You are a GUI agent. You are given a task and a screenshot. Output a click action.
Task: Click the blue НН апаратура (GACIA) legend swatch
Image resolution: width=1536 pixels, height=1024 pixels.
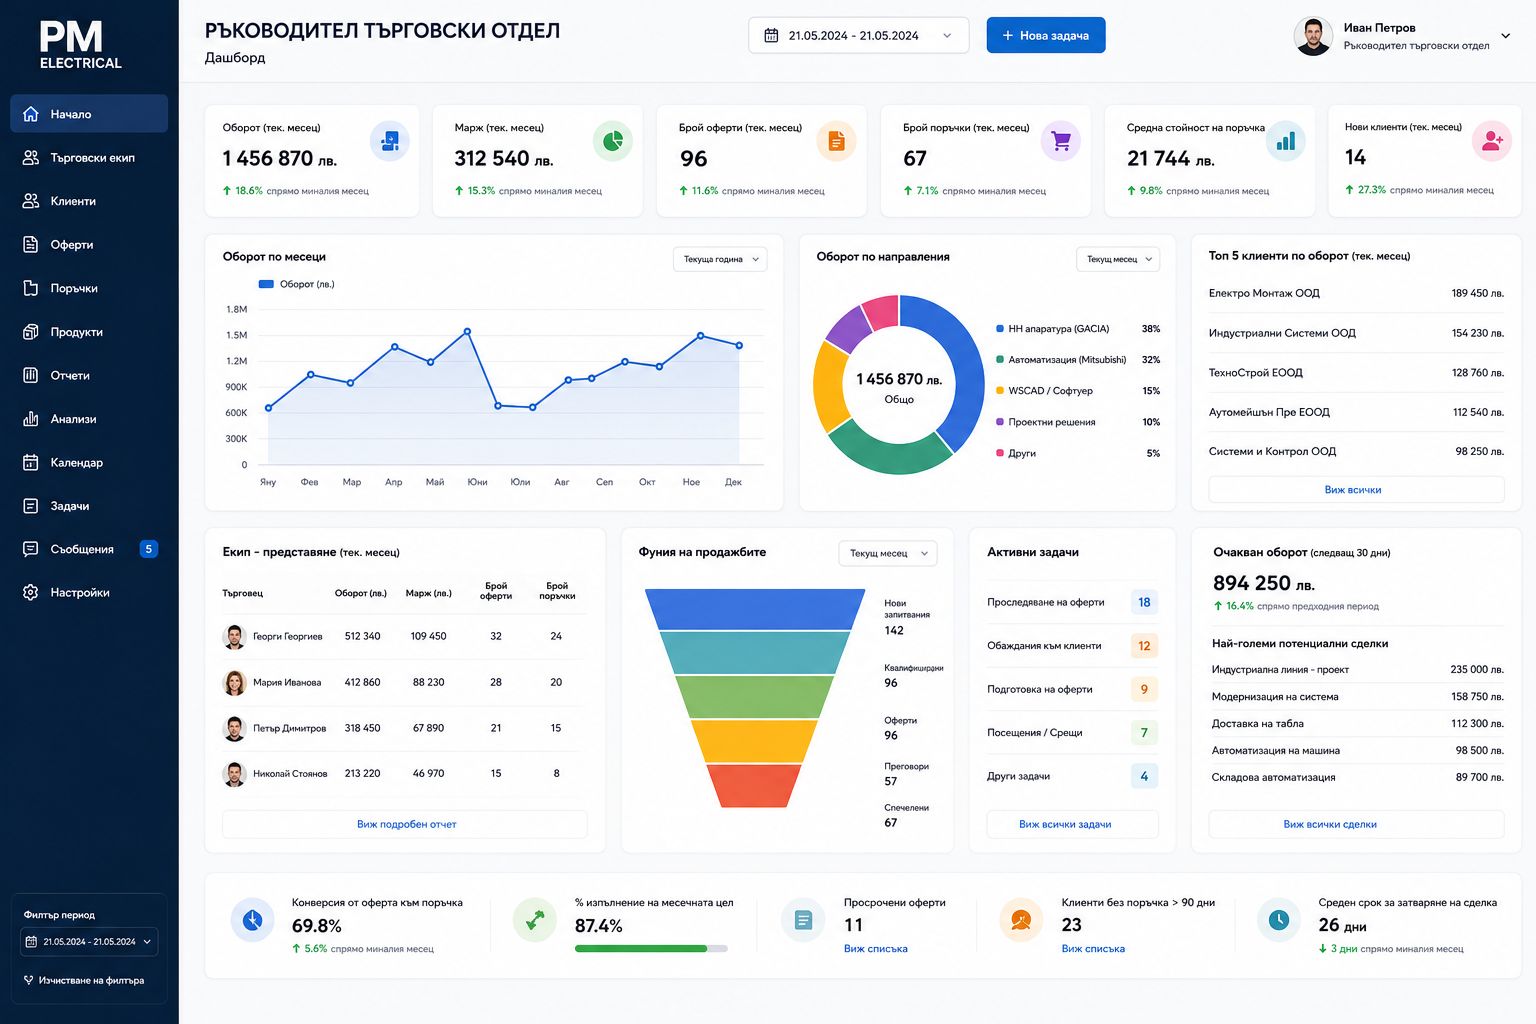pos(1000,329)
